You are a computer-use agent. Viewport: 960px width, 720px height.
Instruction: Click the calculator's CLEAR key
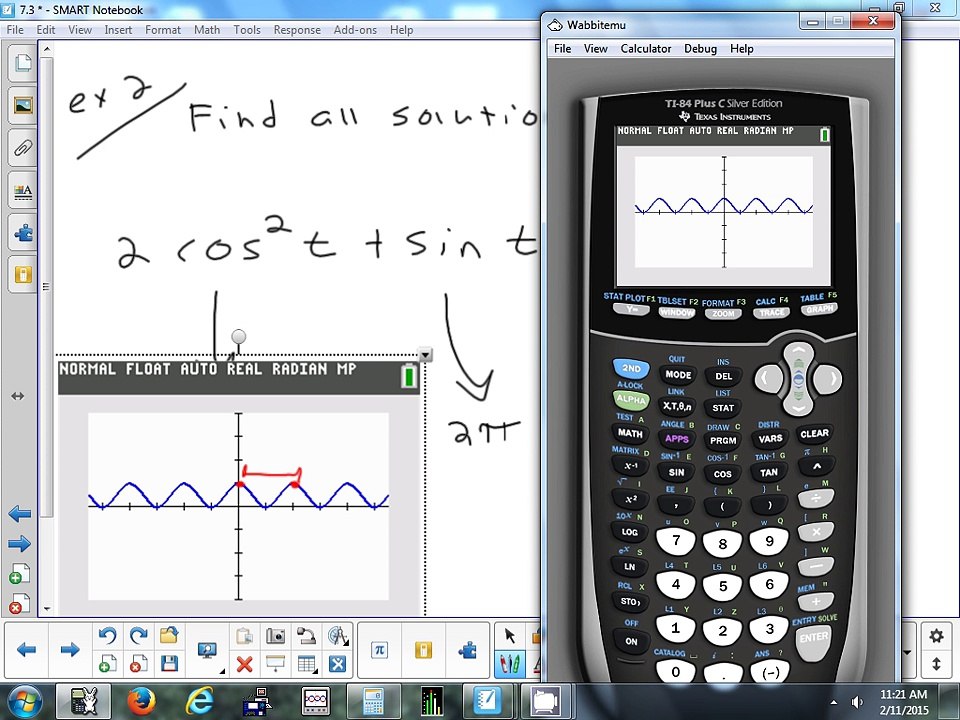814,433
